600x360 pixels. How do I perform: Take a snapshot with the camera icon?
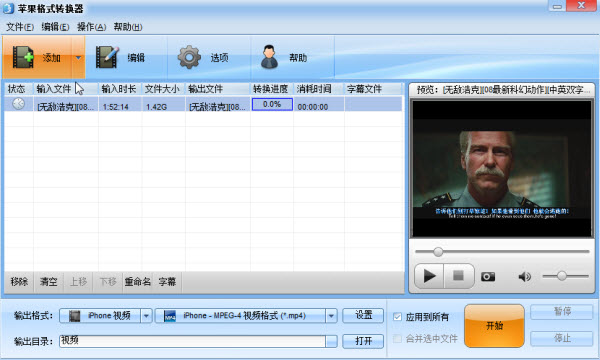click(x=488, y=276)
